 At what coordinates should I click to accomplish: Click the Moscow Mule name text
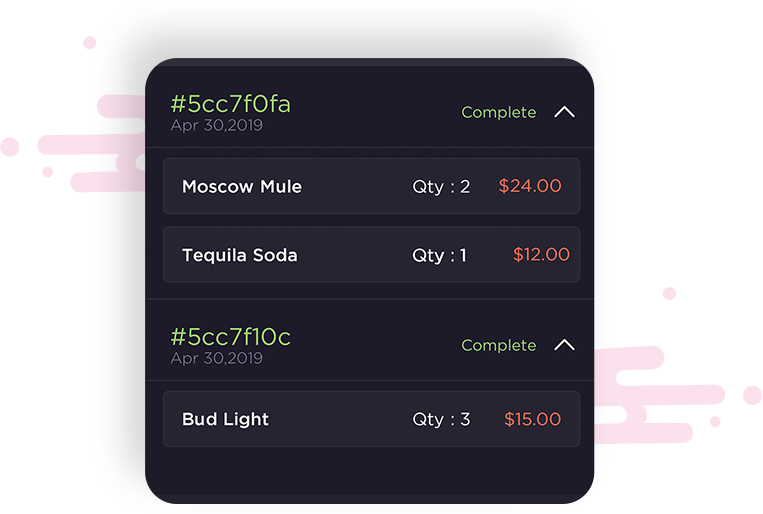tap(241, 186)
